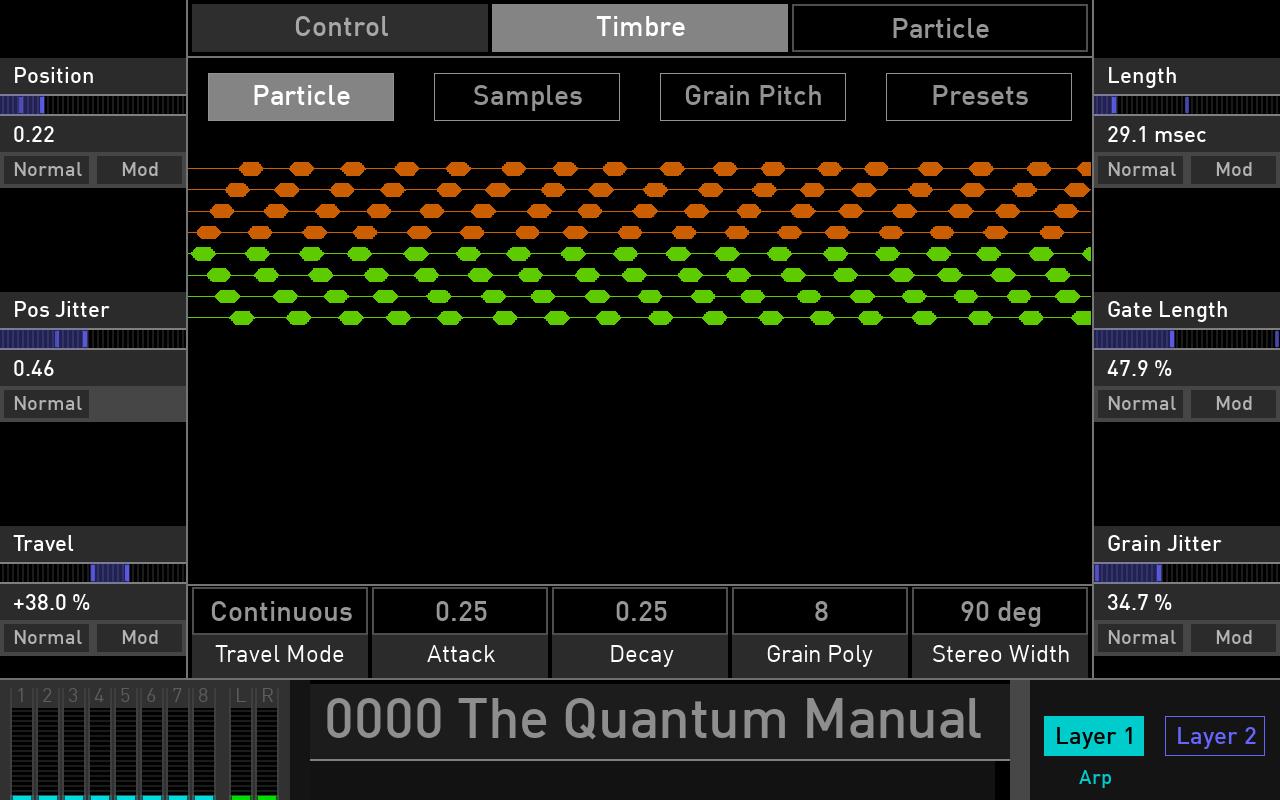1280x800 pixels.
Task: Click the grain particle display area
Action: coord(640,400)
